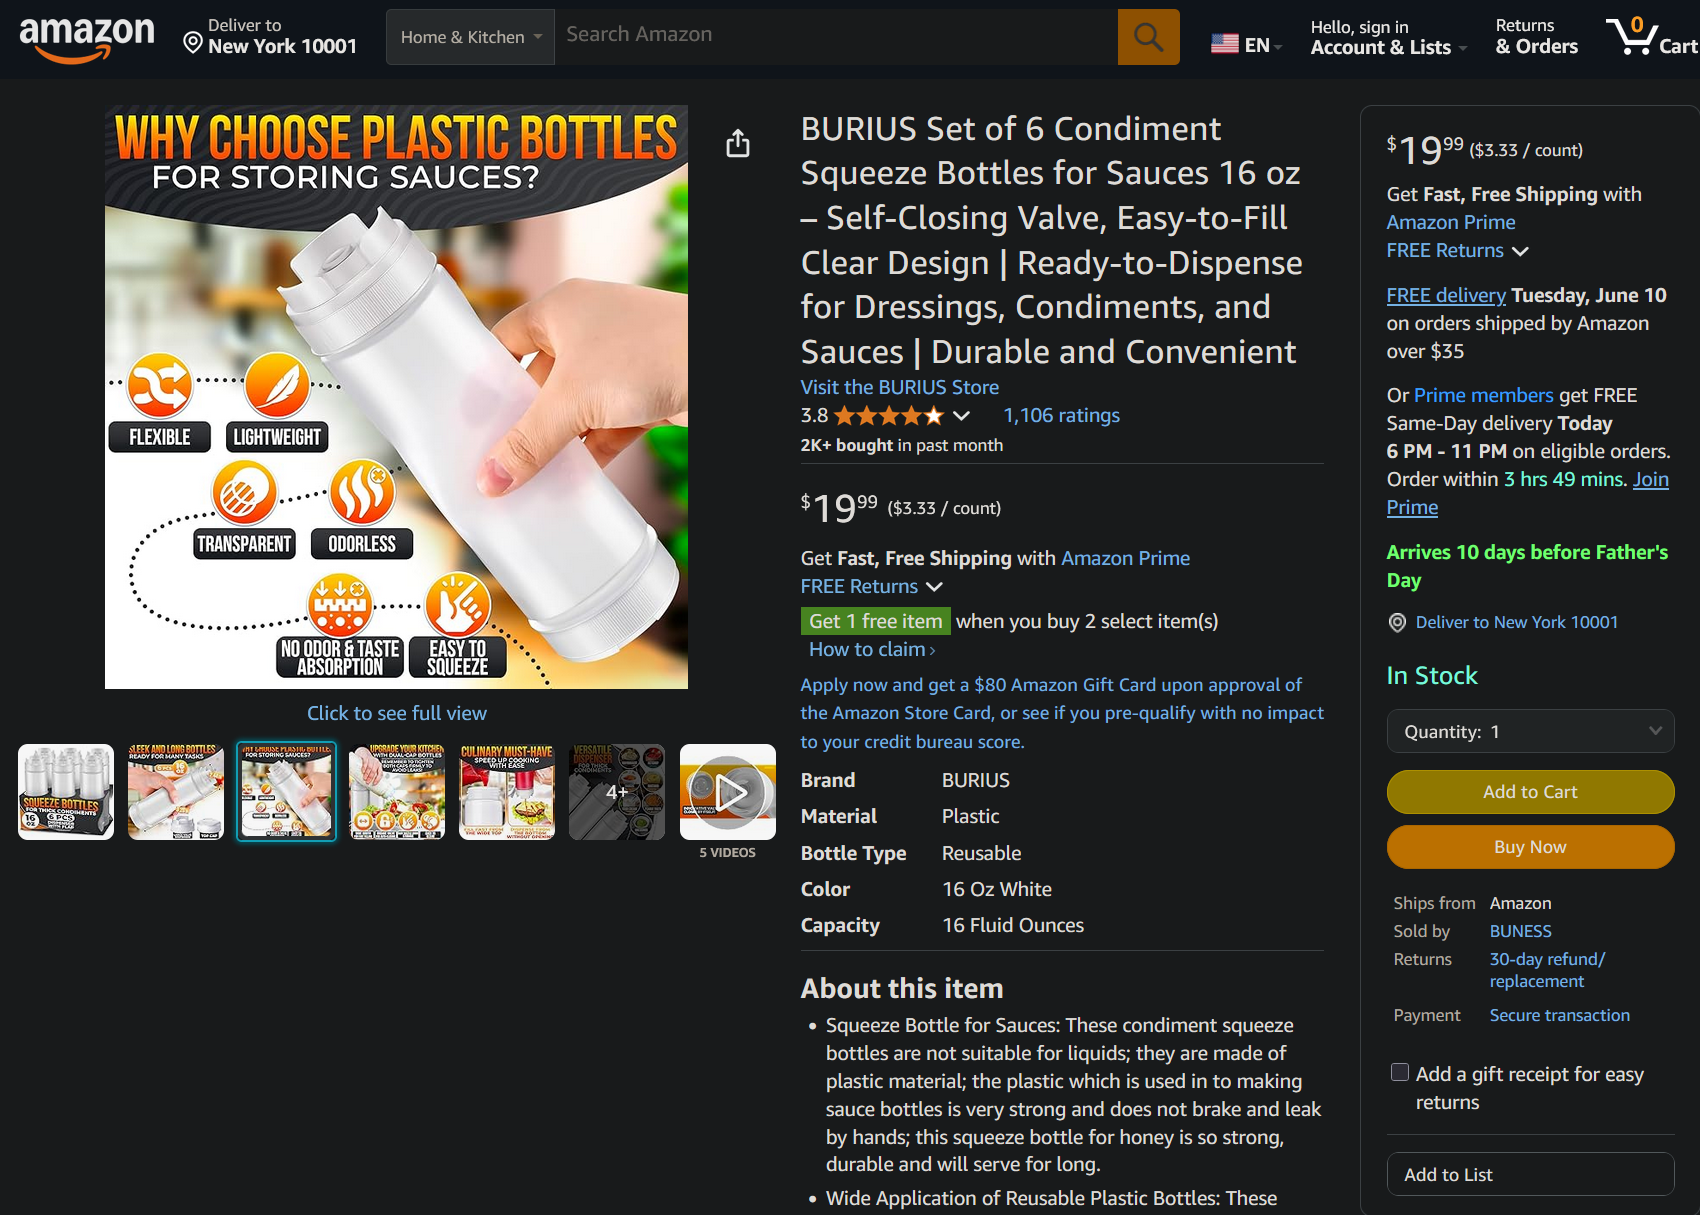The image size is (1700, 1215).
Task: Click the orange search magnifier button
Action: click(x=1148, y=37)
